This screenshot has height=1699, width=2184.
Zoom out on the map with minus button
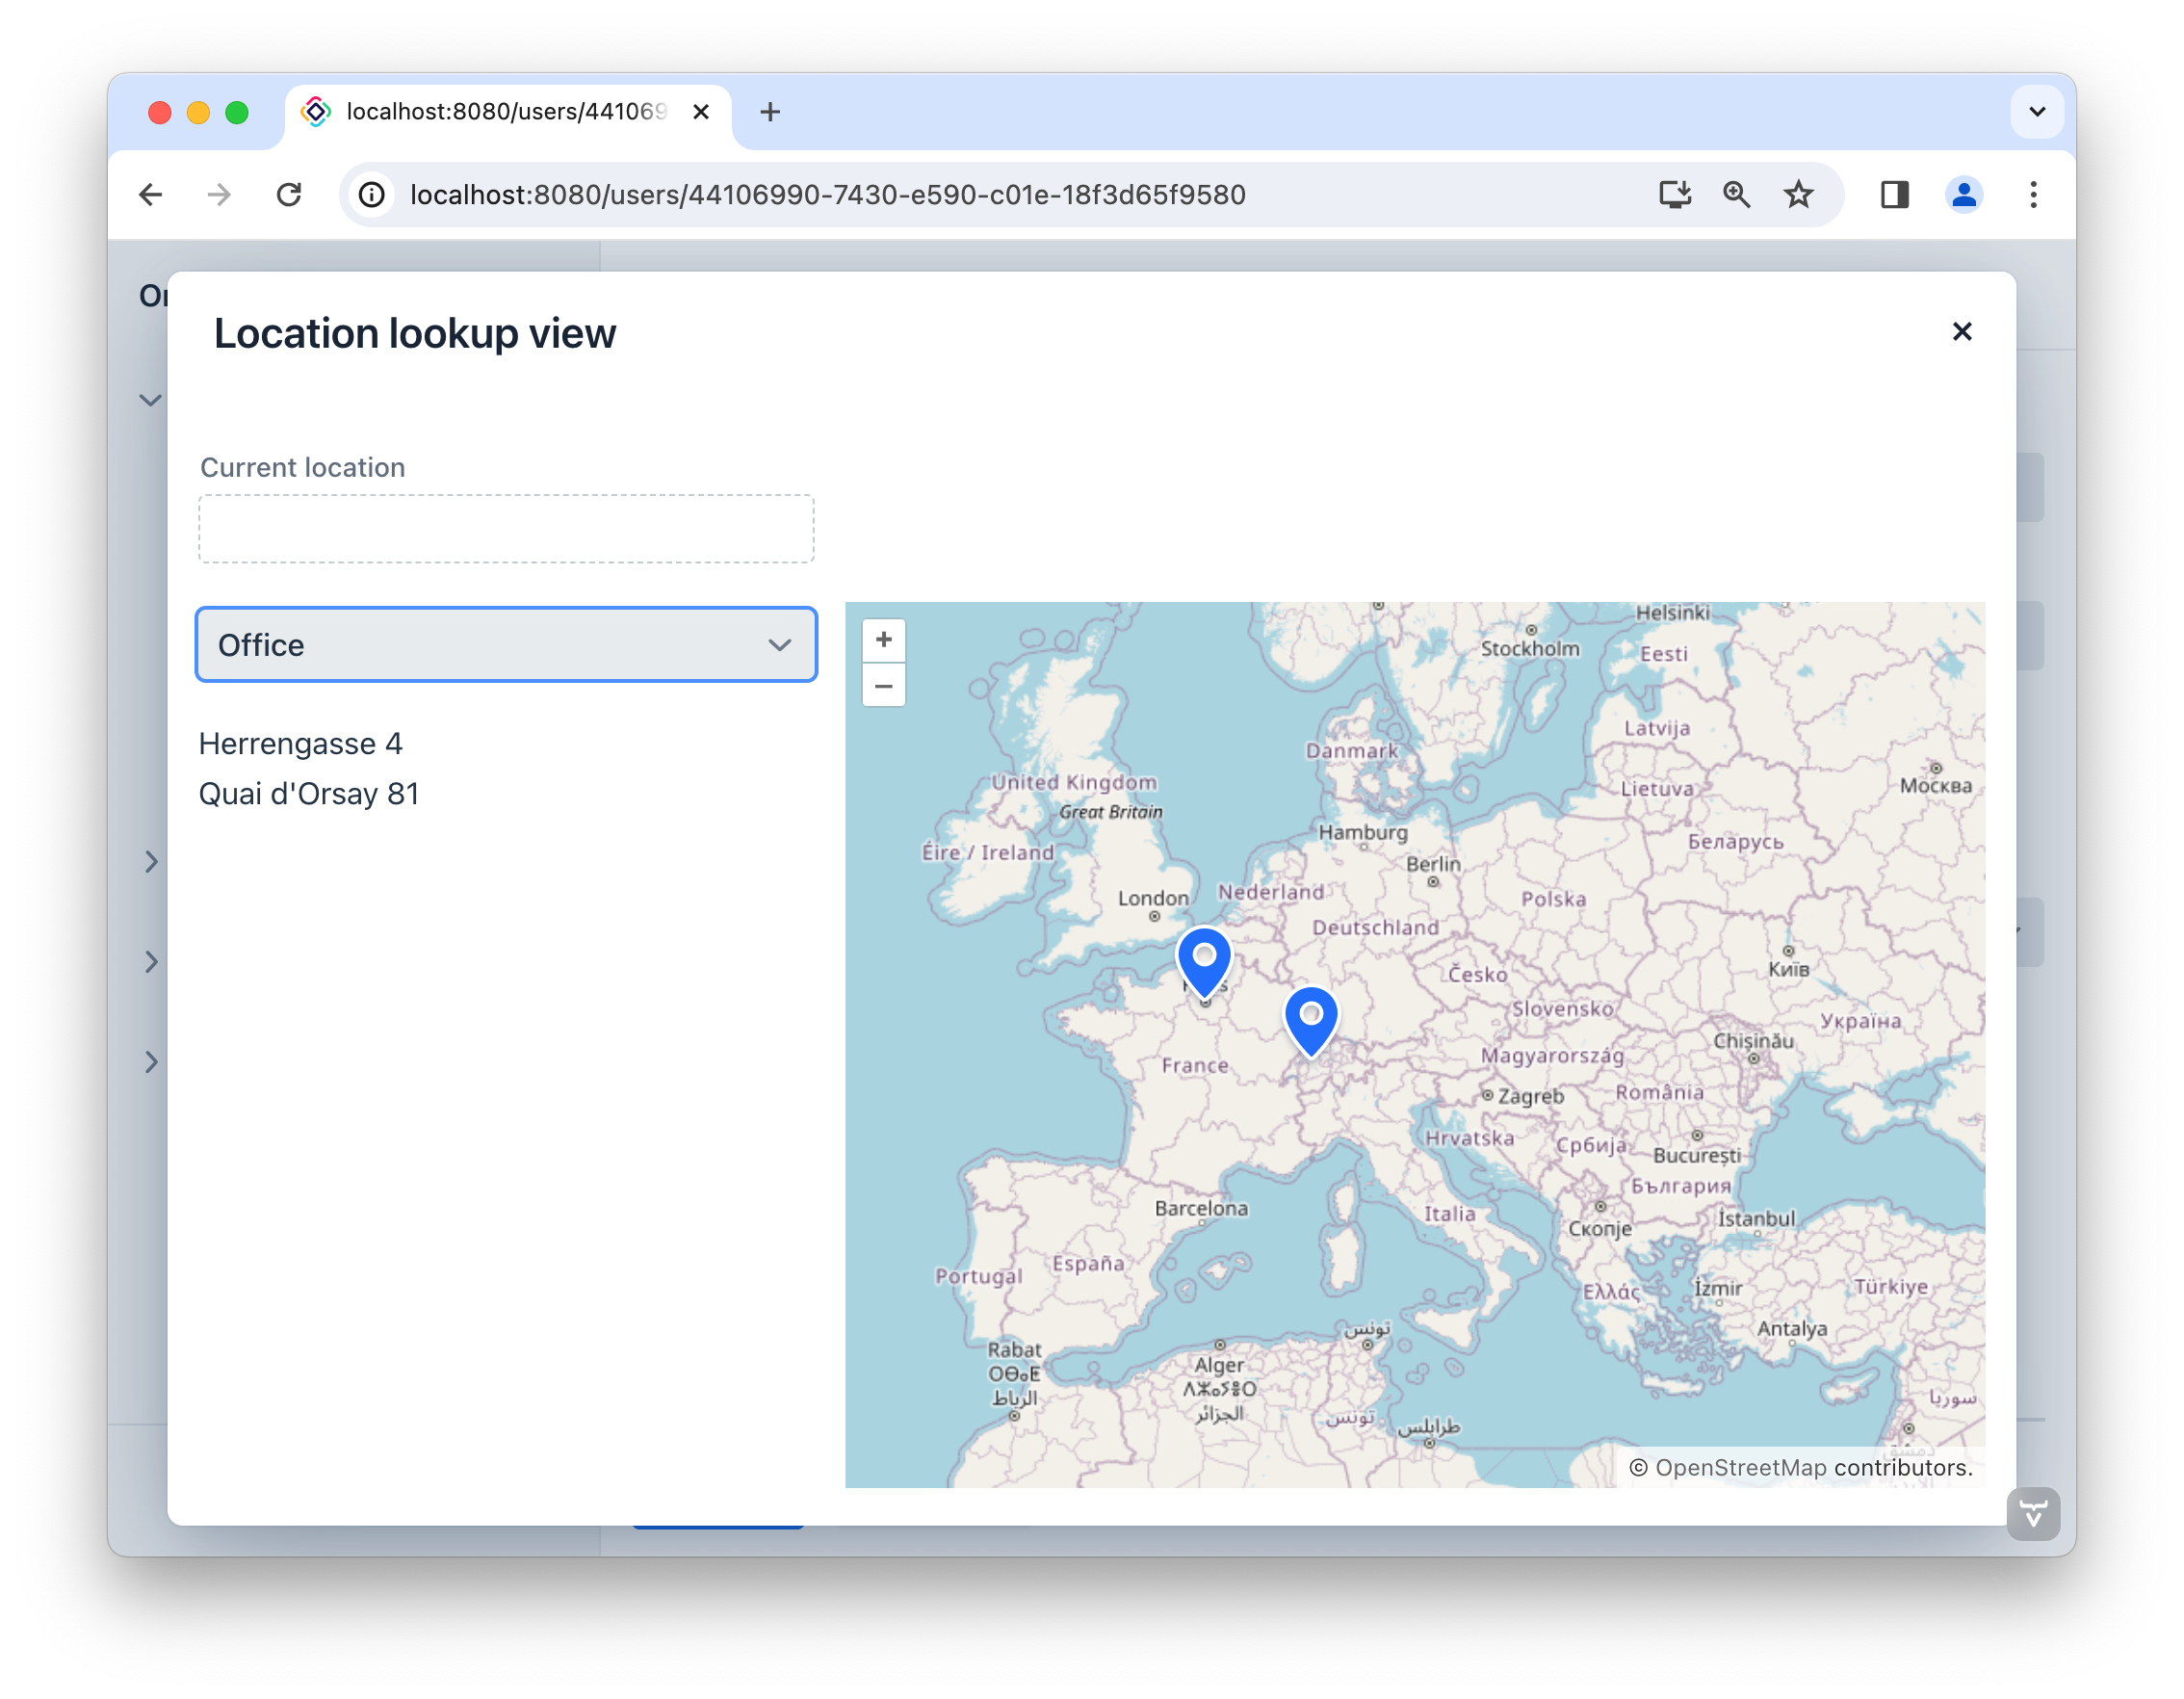(x=884, y=687)
